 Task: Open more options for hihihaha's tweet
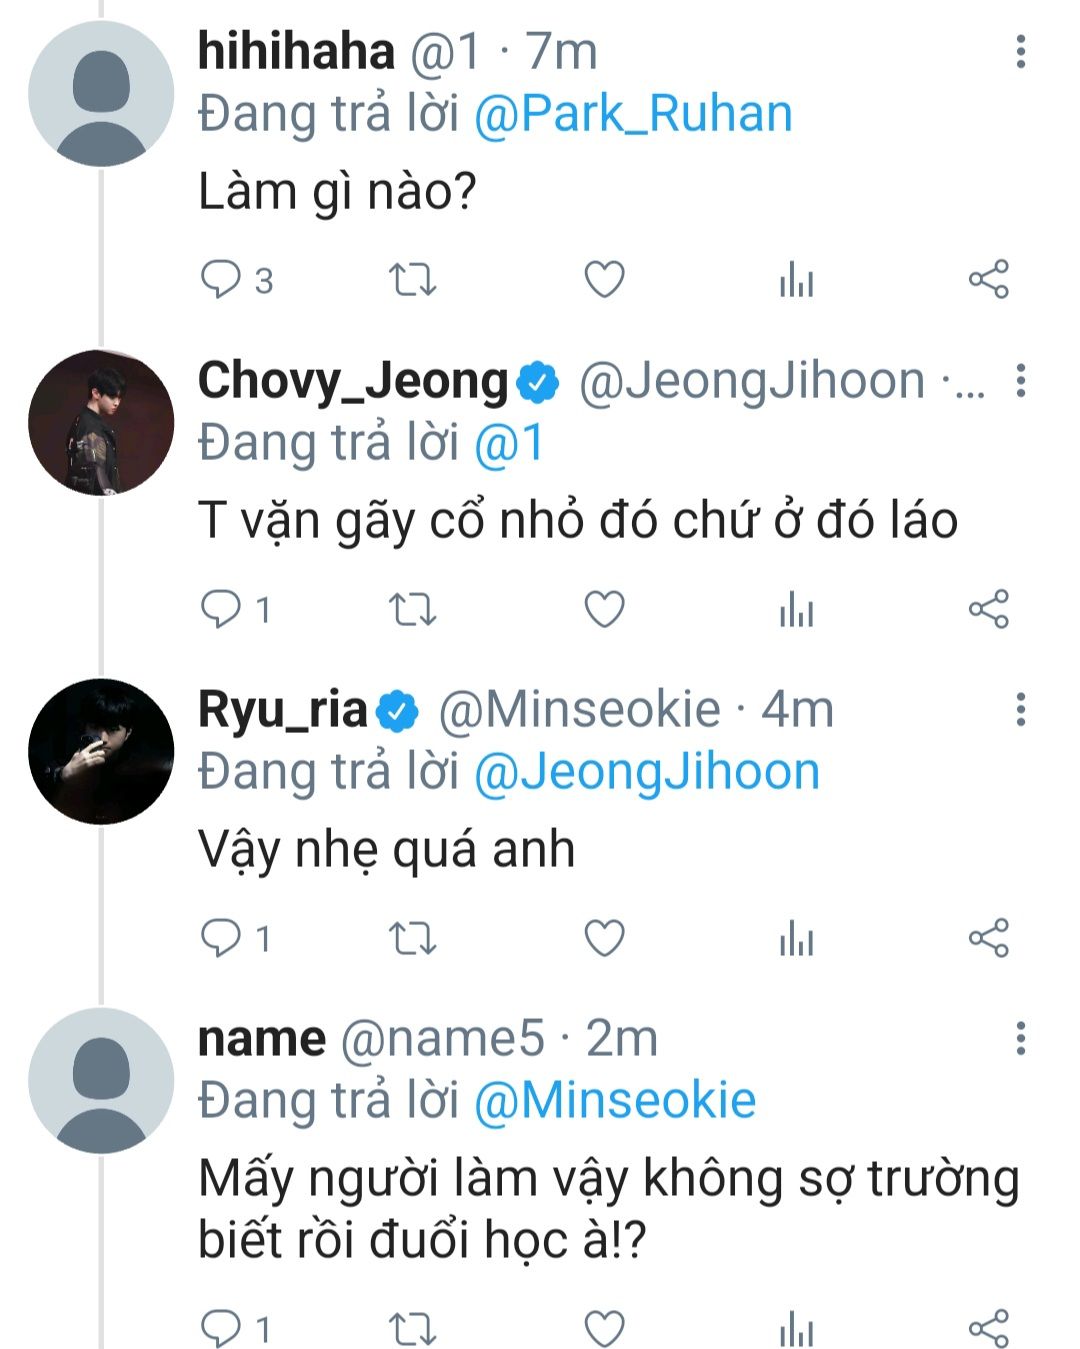(1020, 52)
